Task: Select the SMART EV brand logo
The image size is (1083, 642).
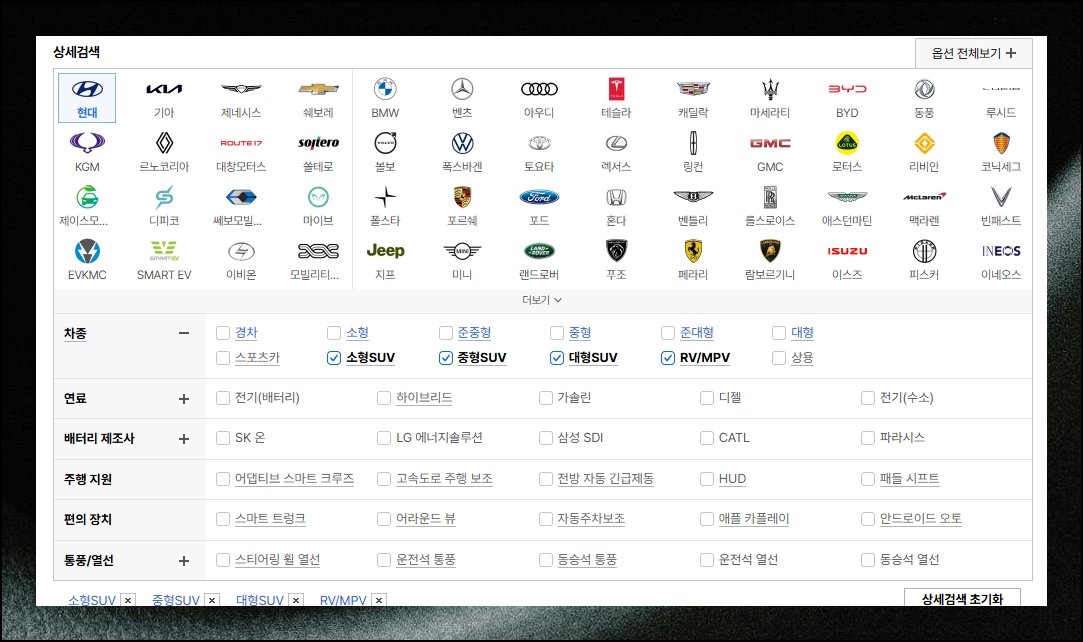Action: tap(164, 251)
